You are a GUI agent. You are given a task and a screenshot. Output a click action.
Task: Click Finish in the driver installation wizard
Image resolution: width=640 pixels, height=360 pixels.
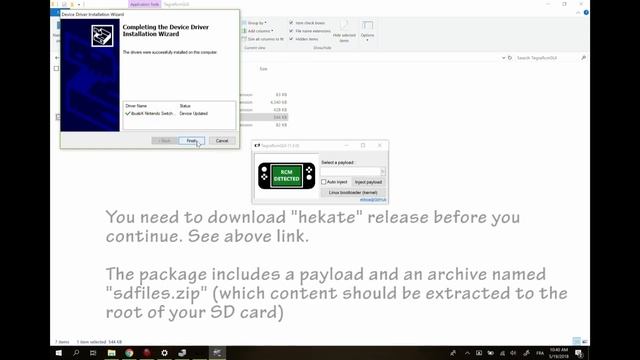coord(191,141)
